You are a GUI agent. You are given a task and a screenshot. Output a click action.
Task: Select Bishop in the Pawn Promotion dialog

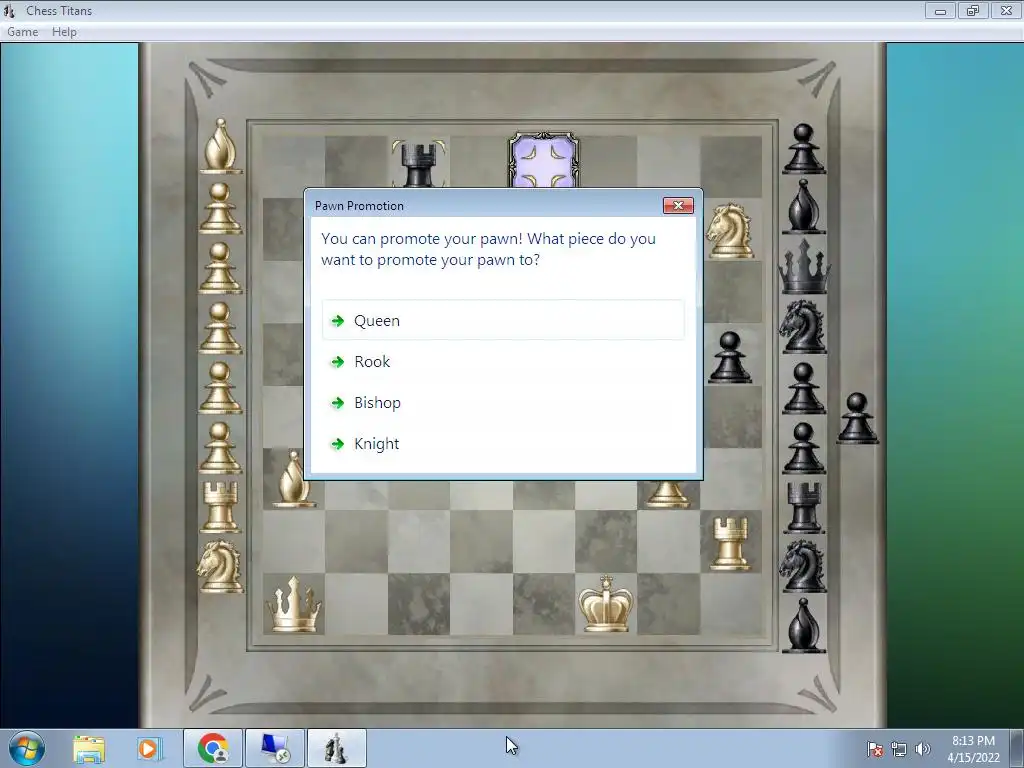coord(503,402)
